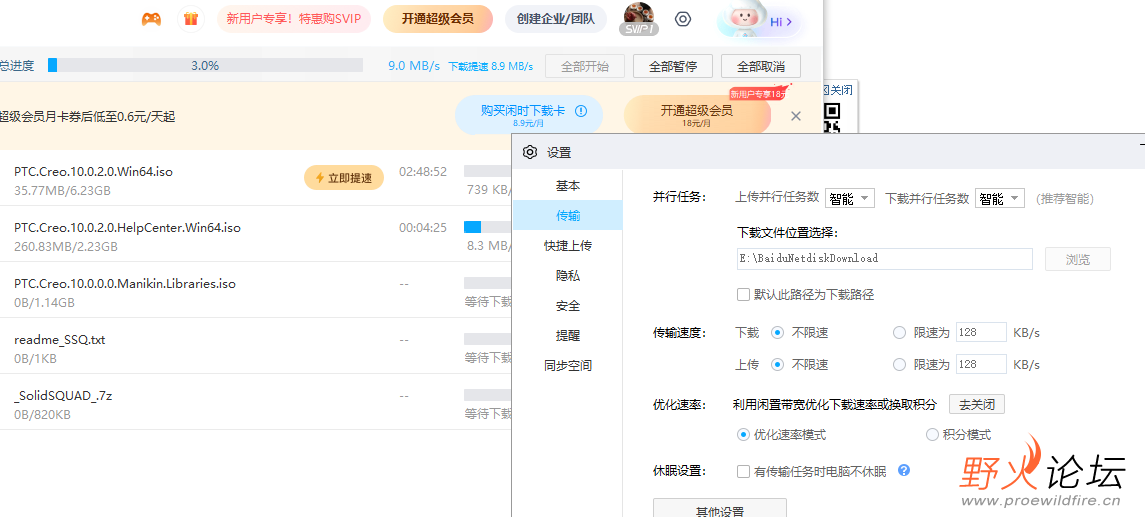Click the 260.83MB/2.23GB size text
This screenshot has width=1145, height=517.
[x=66, y=247]
